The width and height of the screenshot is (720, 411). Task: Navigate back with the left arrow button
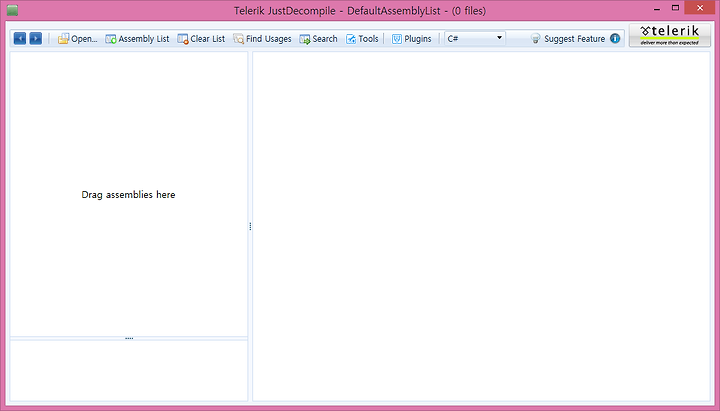pos(20,39)
